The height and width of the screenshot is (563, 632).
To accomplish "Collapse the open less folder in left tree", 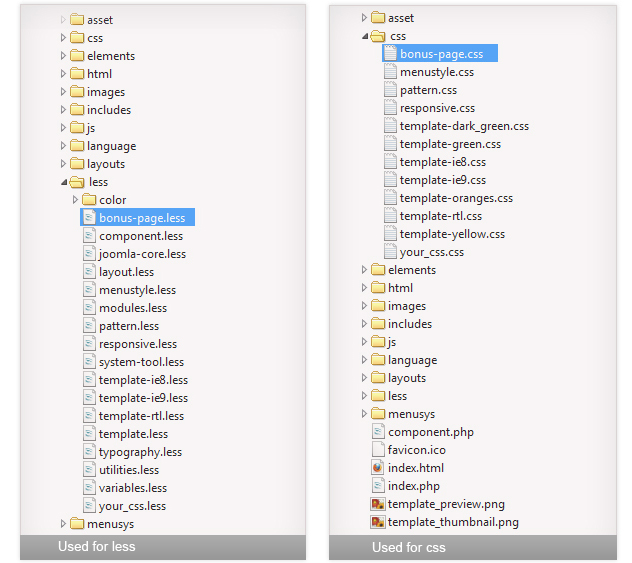I will click(x=64, y=183).
